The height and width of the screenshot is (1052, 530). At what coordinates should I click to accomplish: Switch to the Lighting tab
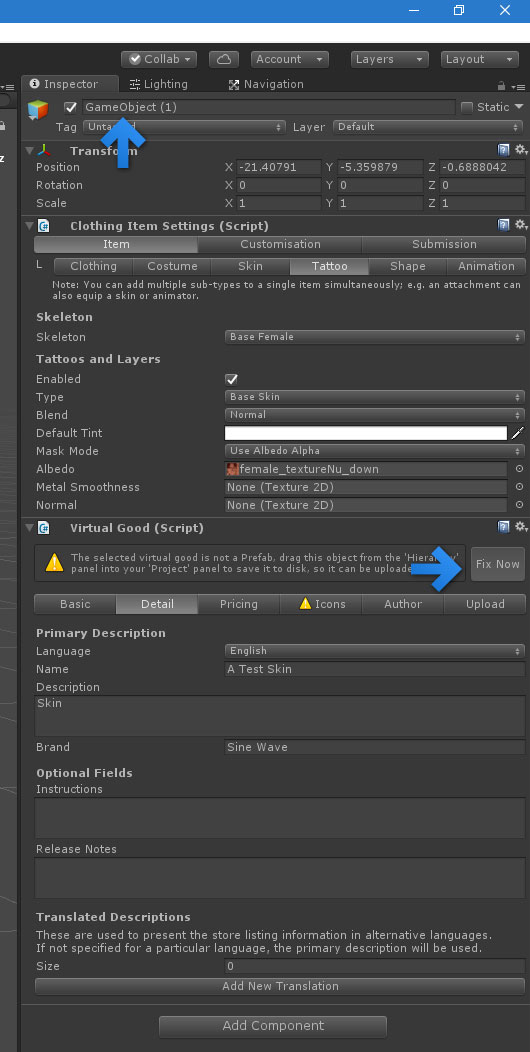[159, 84]
